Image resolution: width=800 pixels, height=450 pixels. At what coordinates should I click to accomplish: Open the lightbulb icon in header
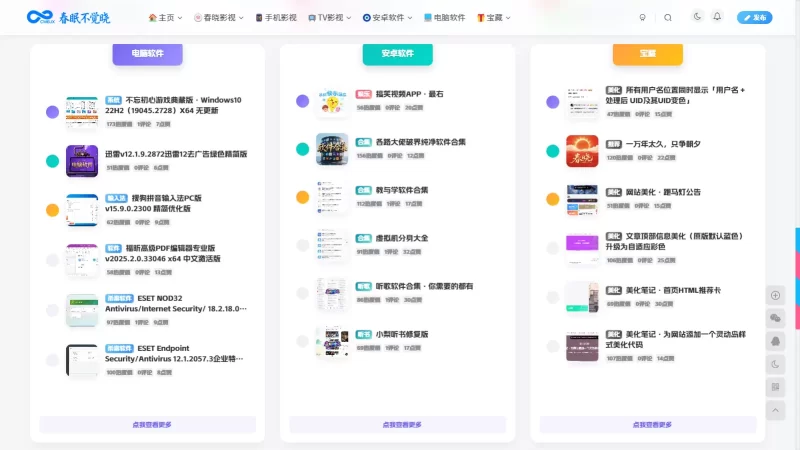642,17
